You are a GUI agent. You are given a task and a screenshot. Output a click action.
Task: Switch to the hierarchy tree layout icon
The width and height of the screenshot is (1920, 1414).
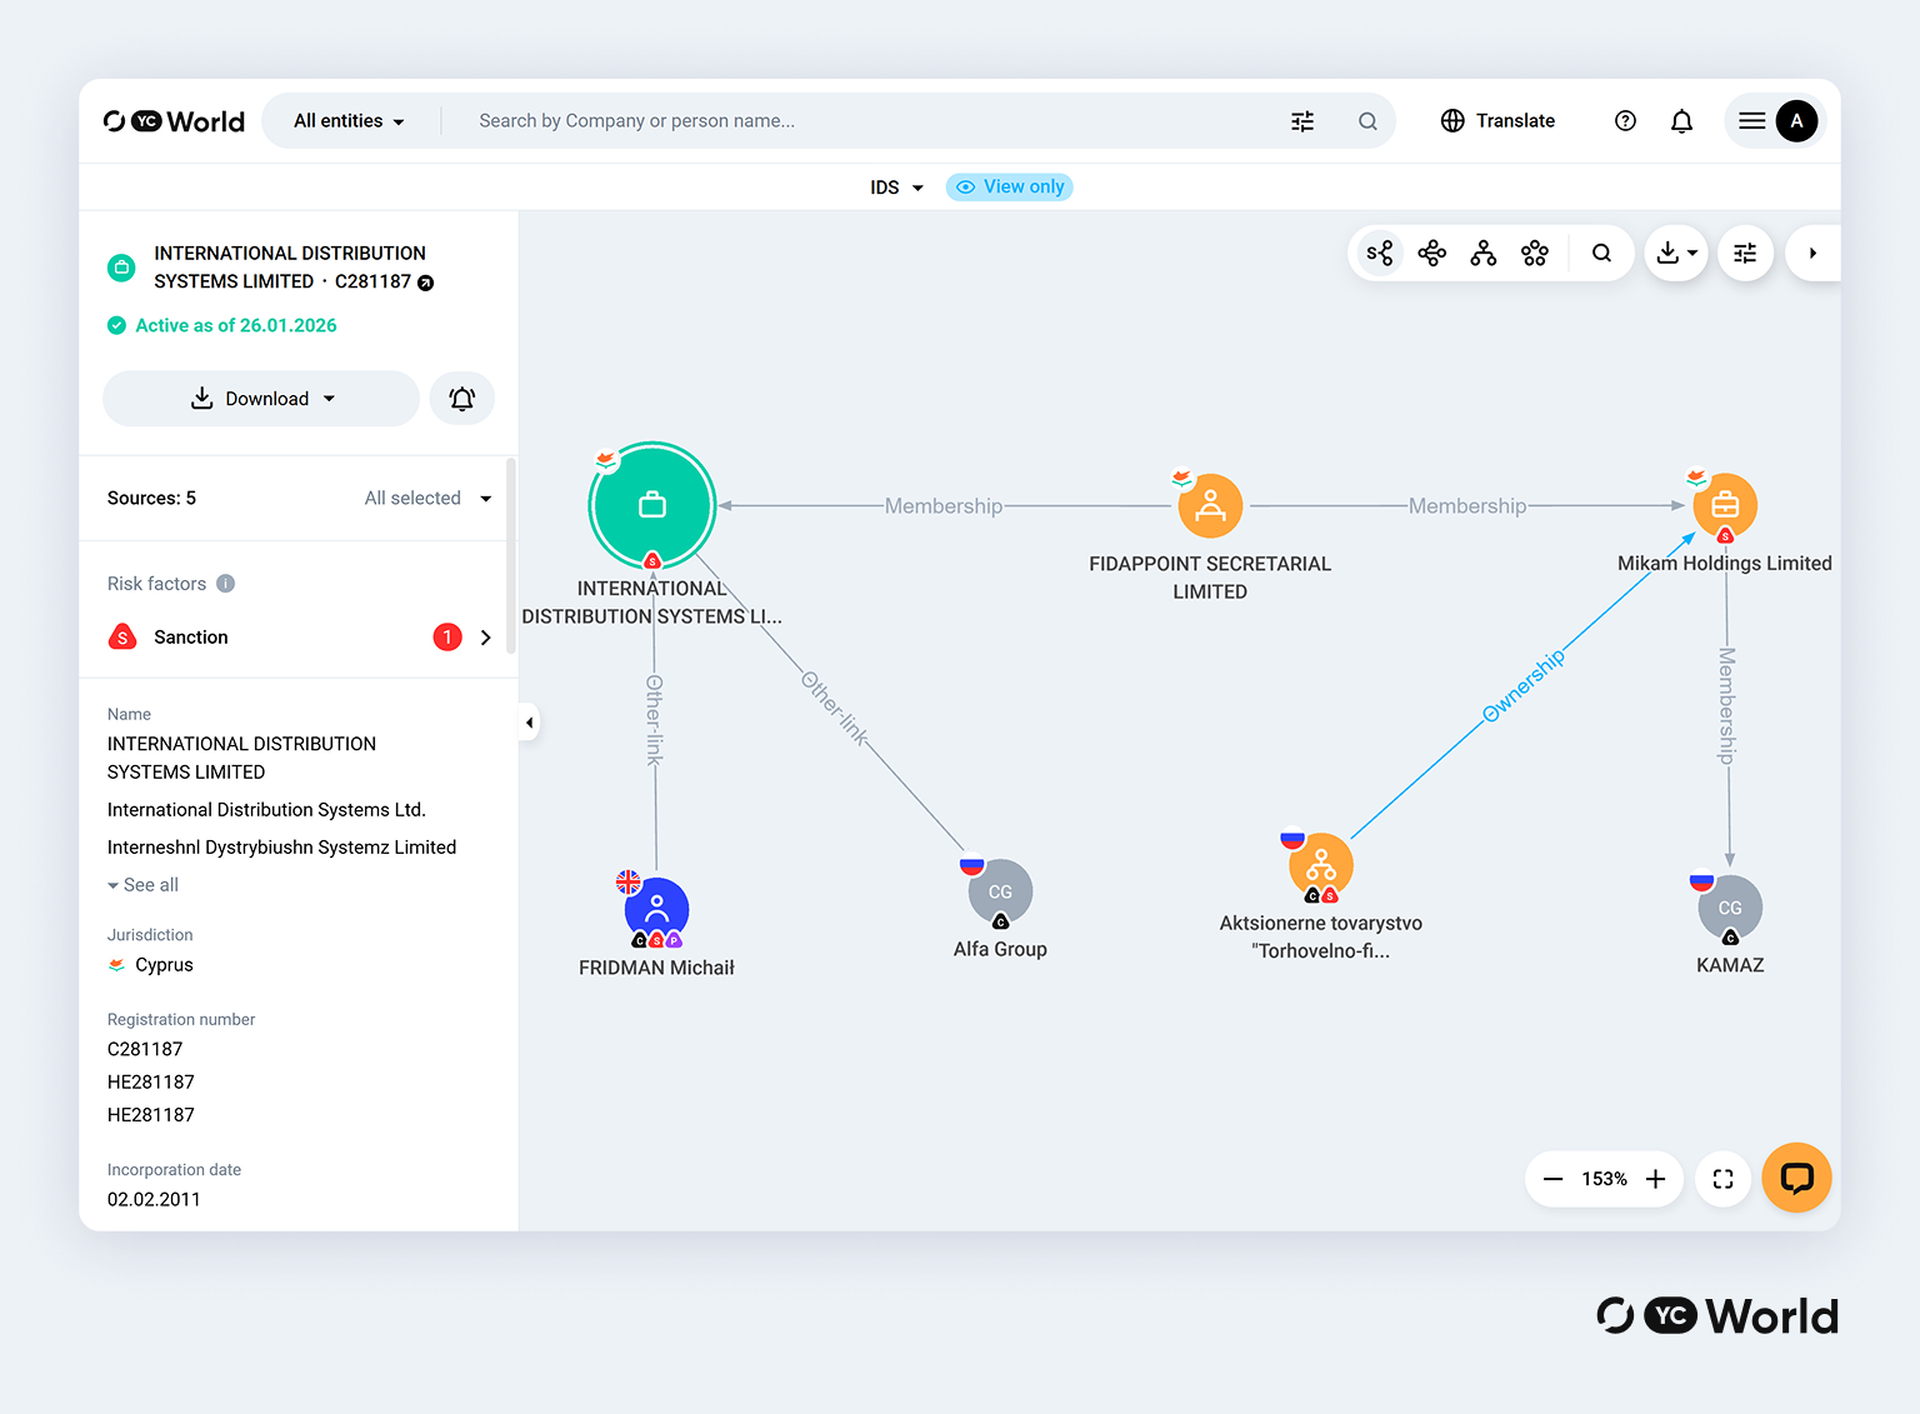click(1483, 253)
